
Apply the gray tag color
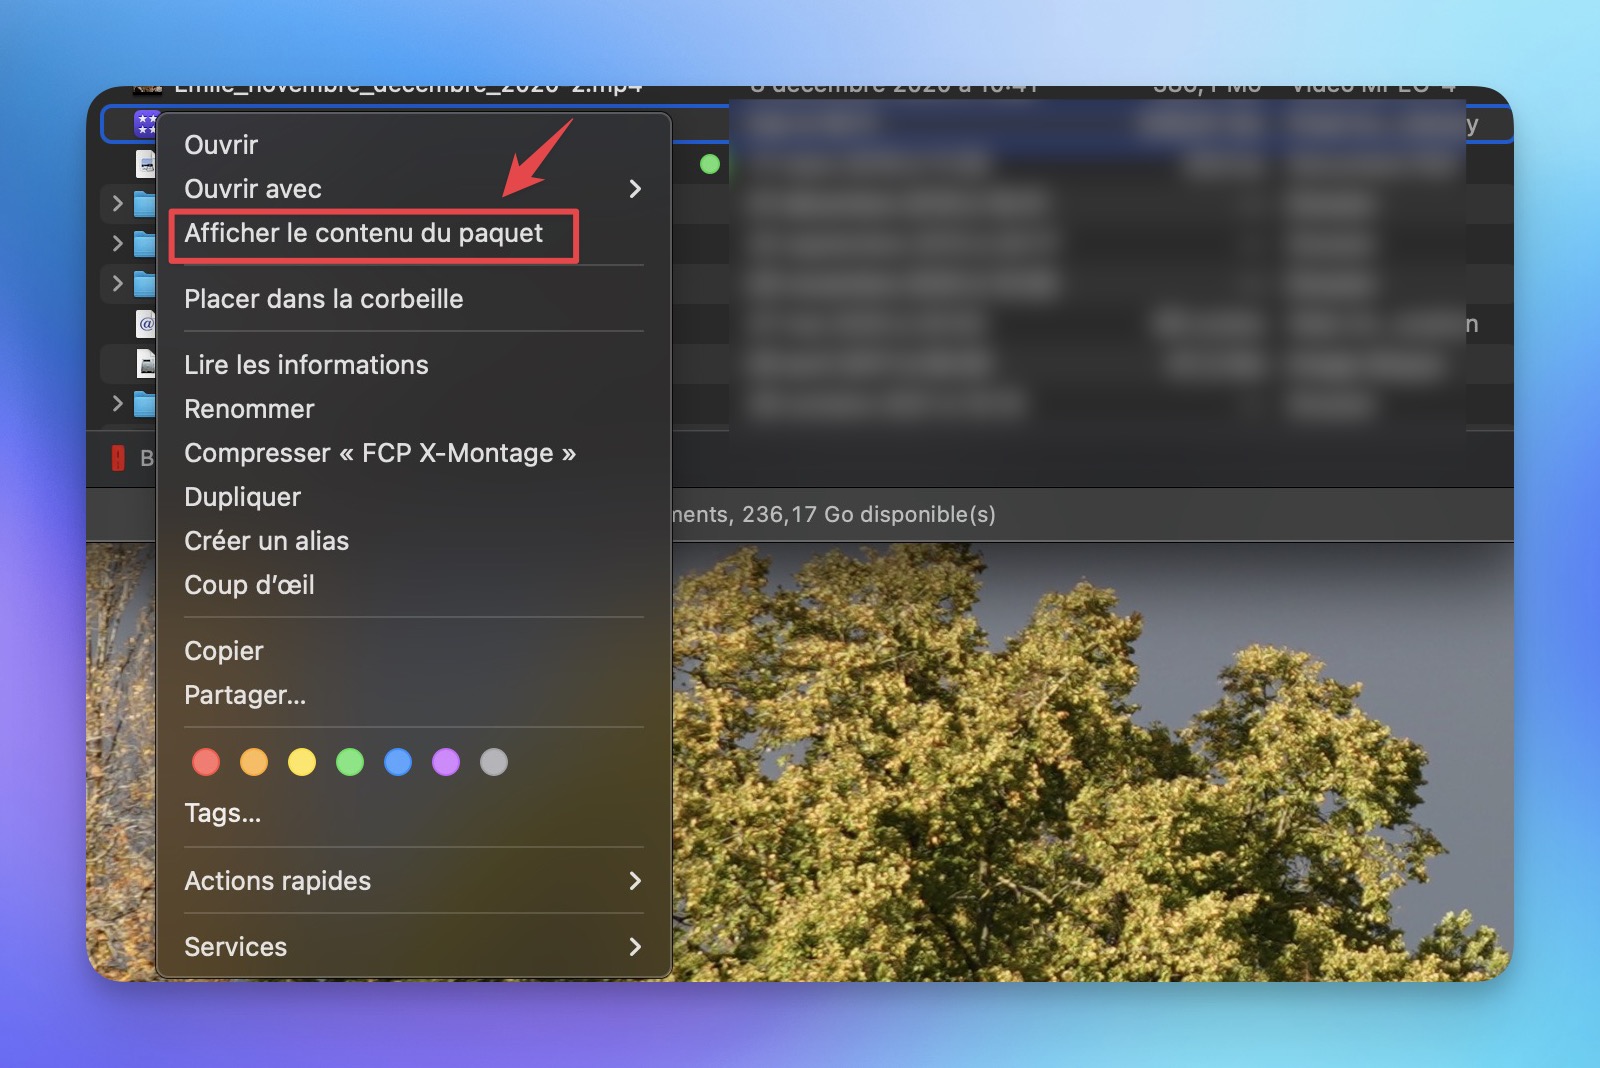pyautogui.click(x=494, y=762)
